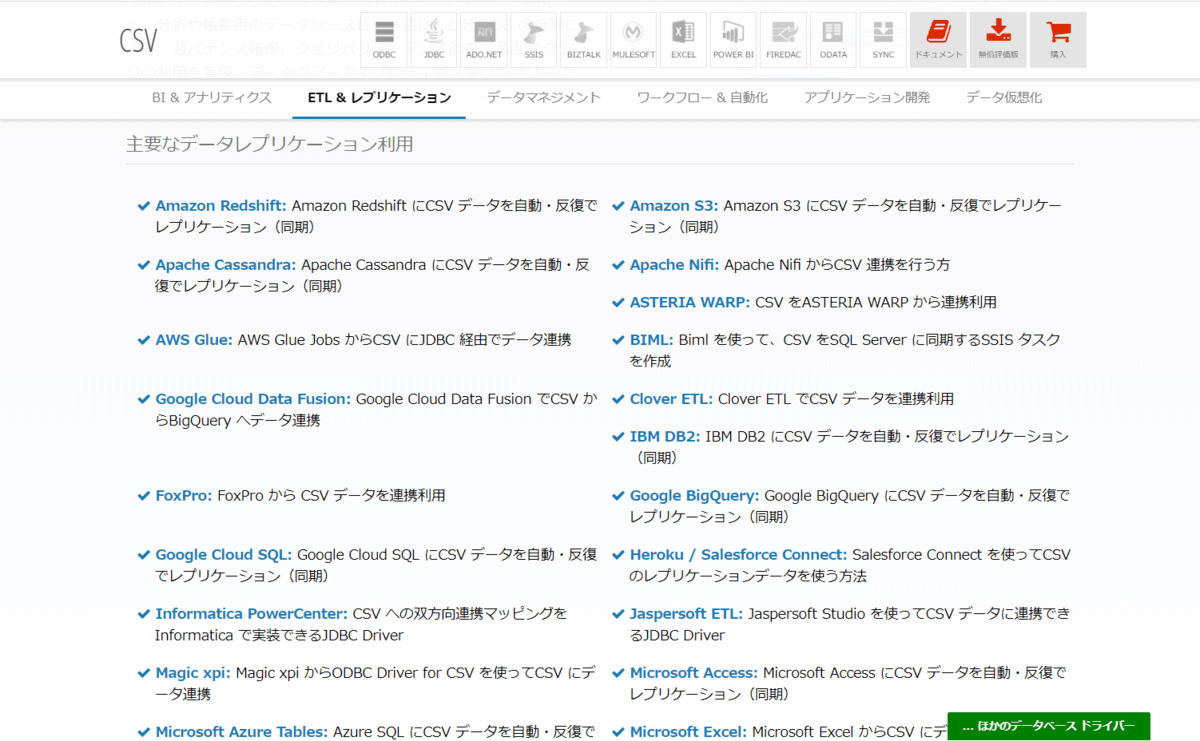Select the FireDAC component icon
Image resolution: width=1200 pixels, height=741 pixels.
pyautogui.click(x=783, y=40)
